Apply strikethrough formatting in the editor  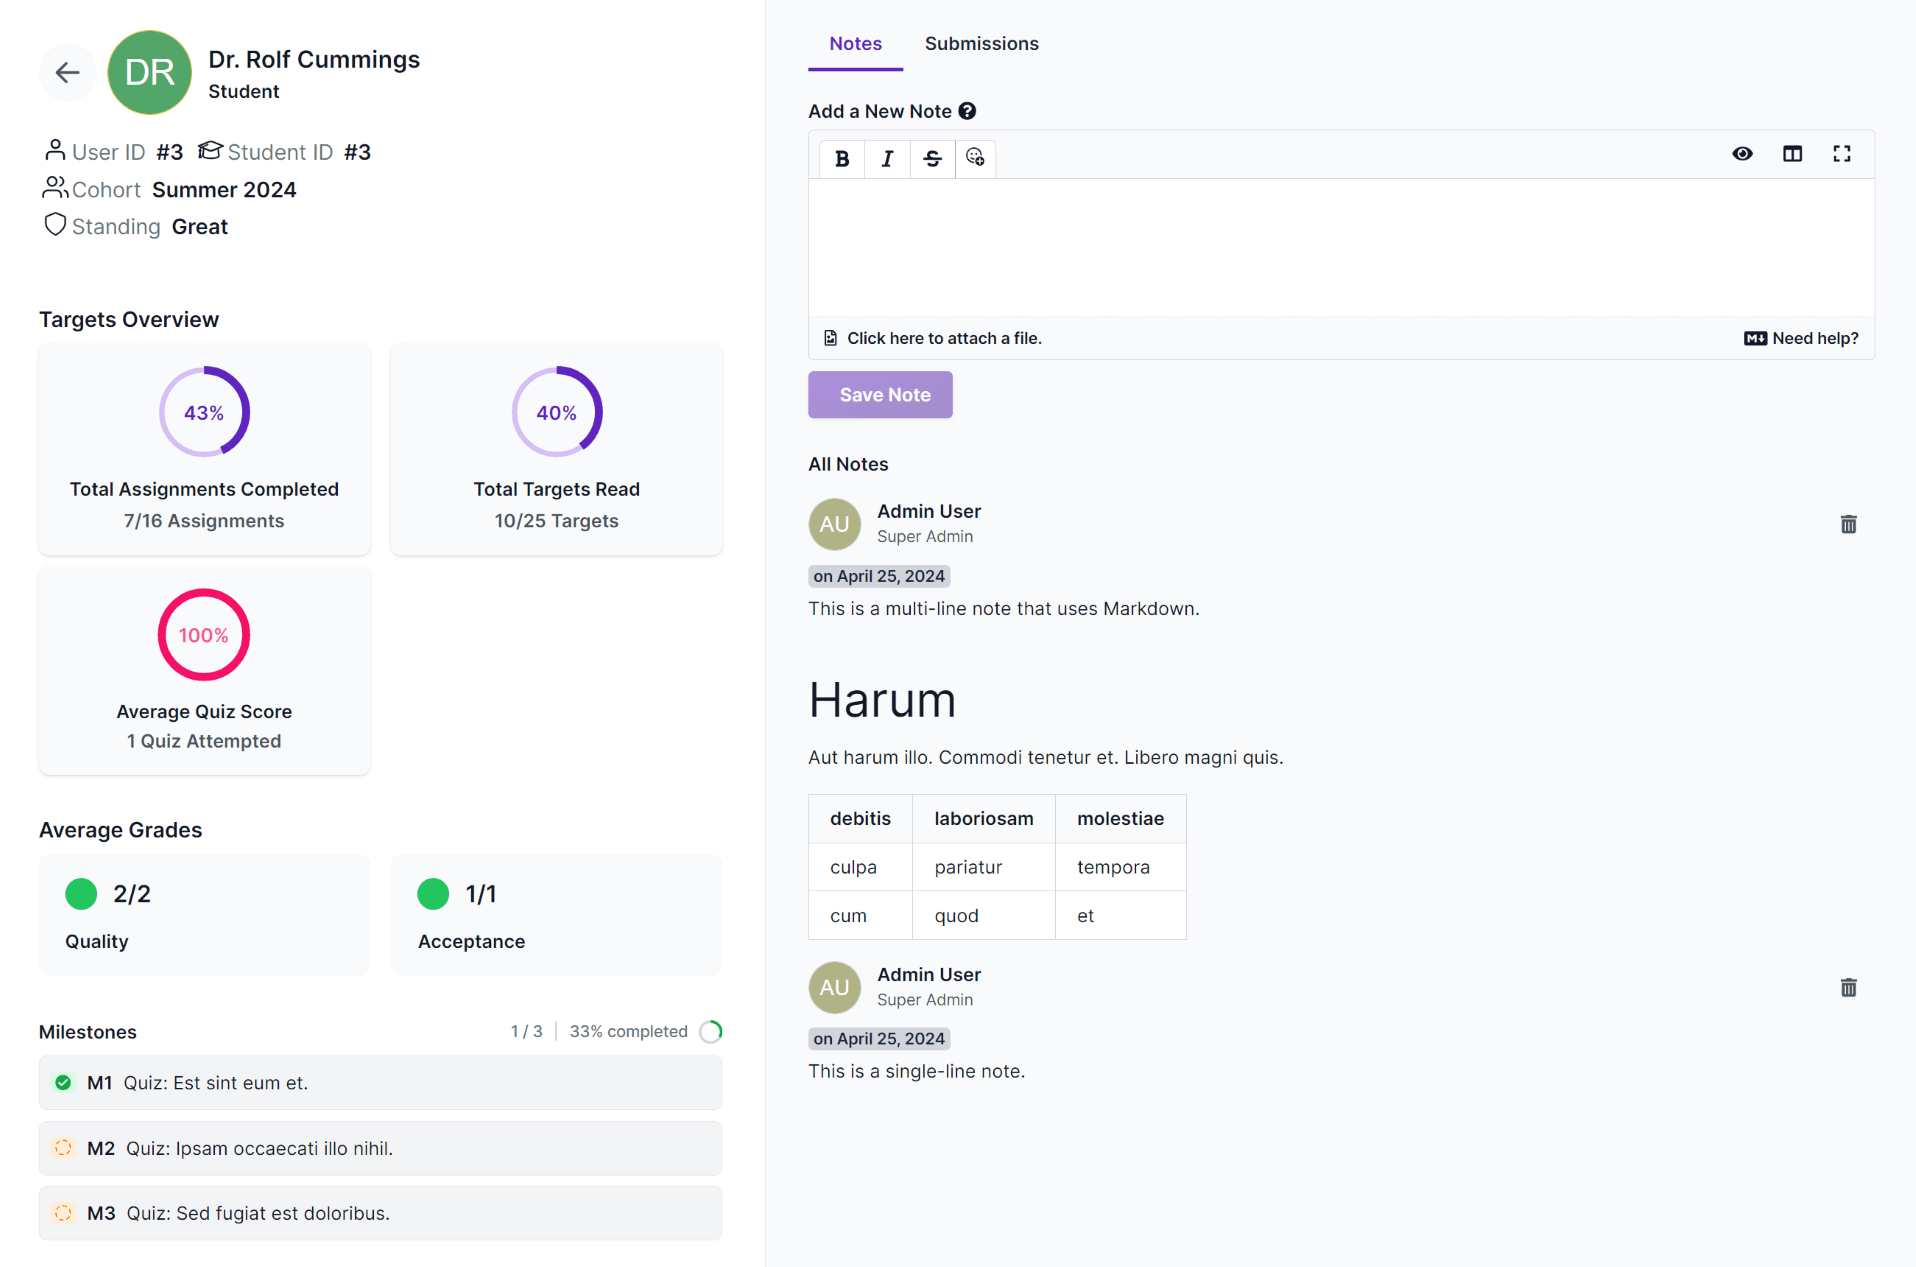point(932,158)
